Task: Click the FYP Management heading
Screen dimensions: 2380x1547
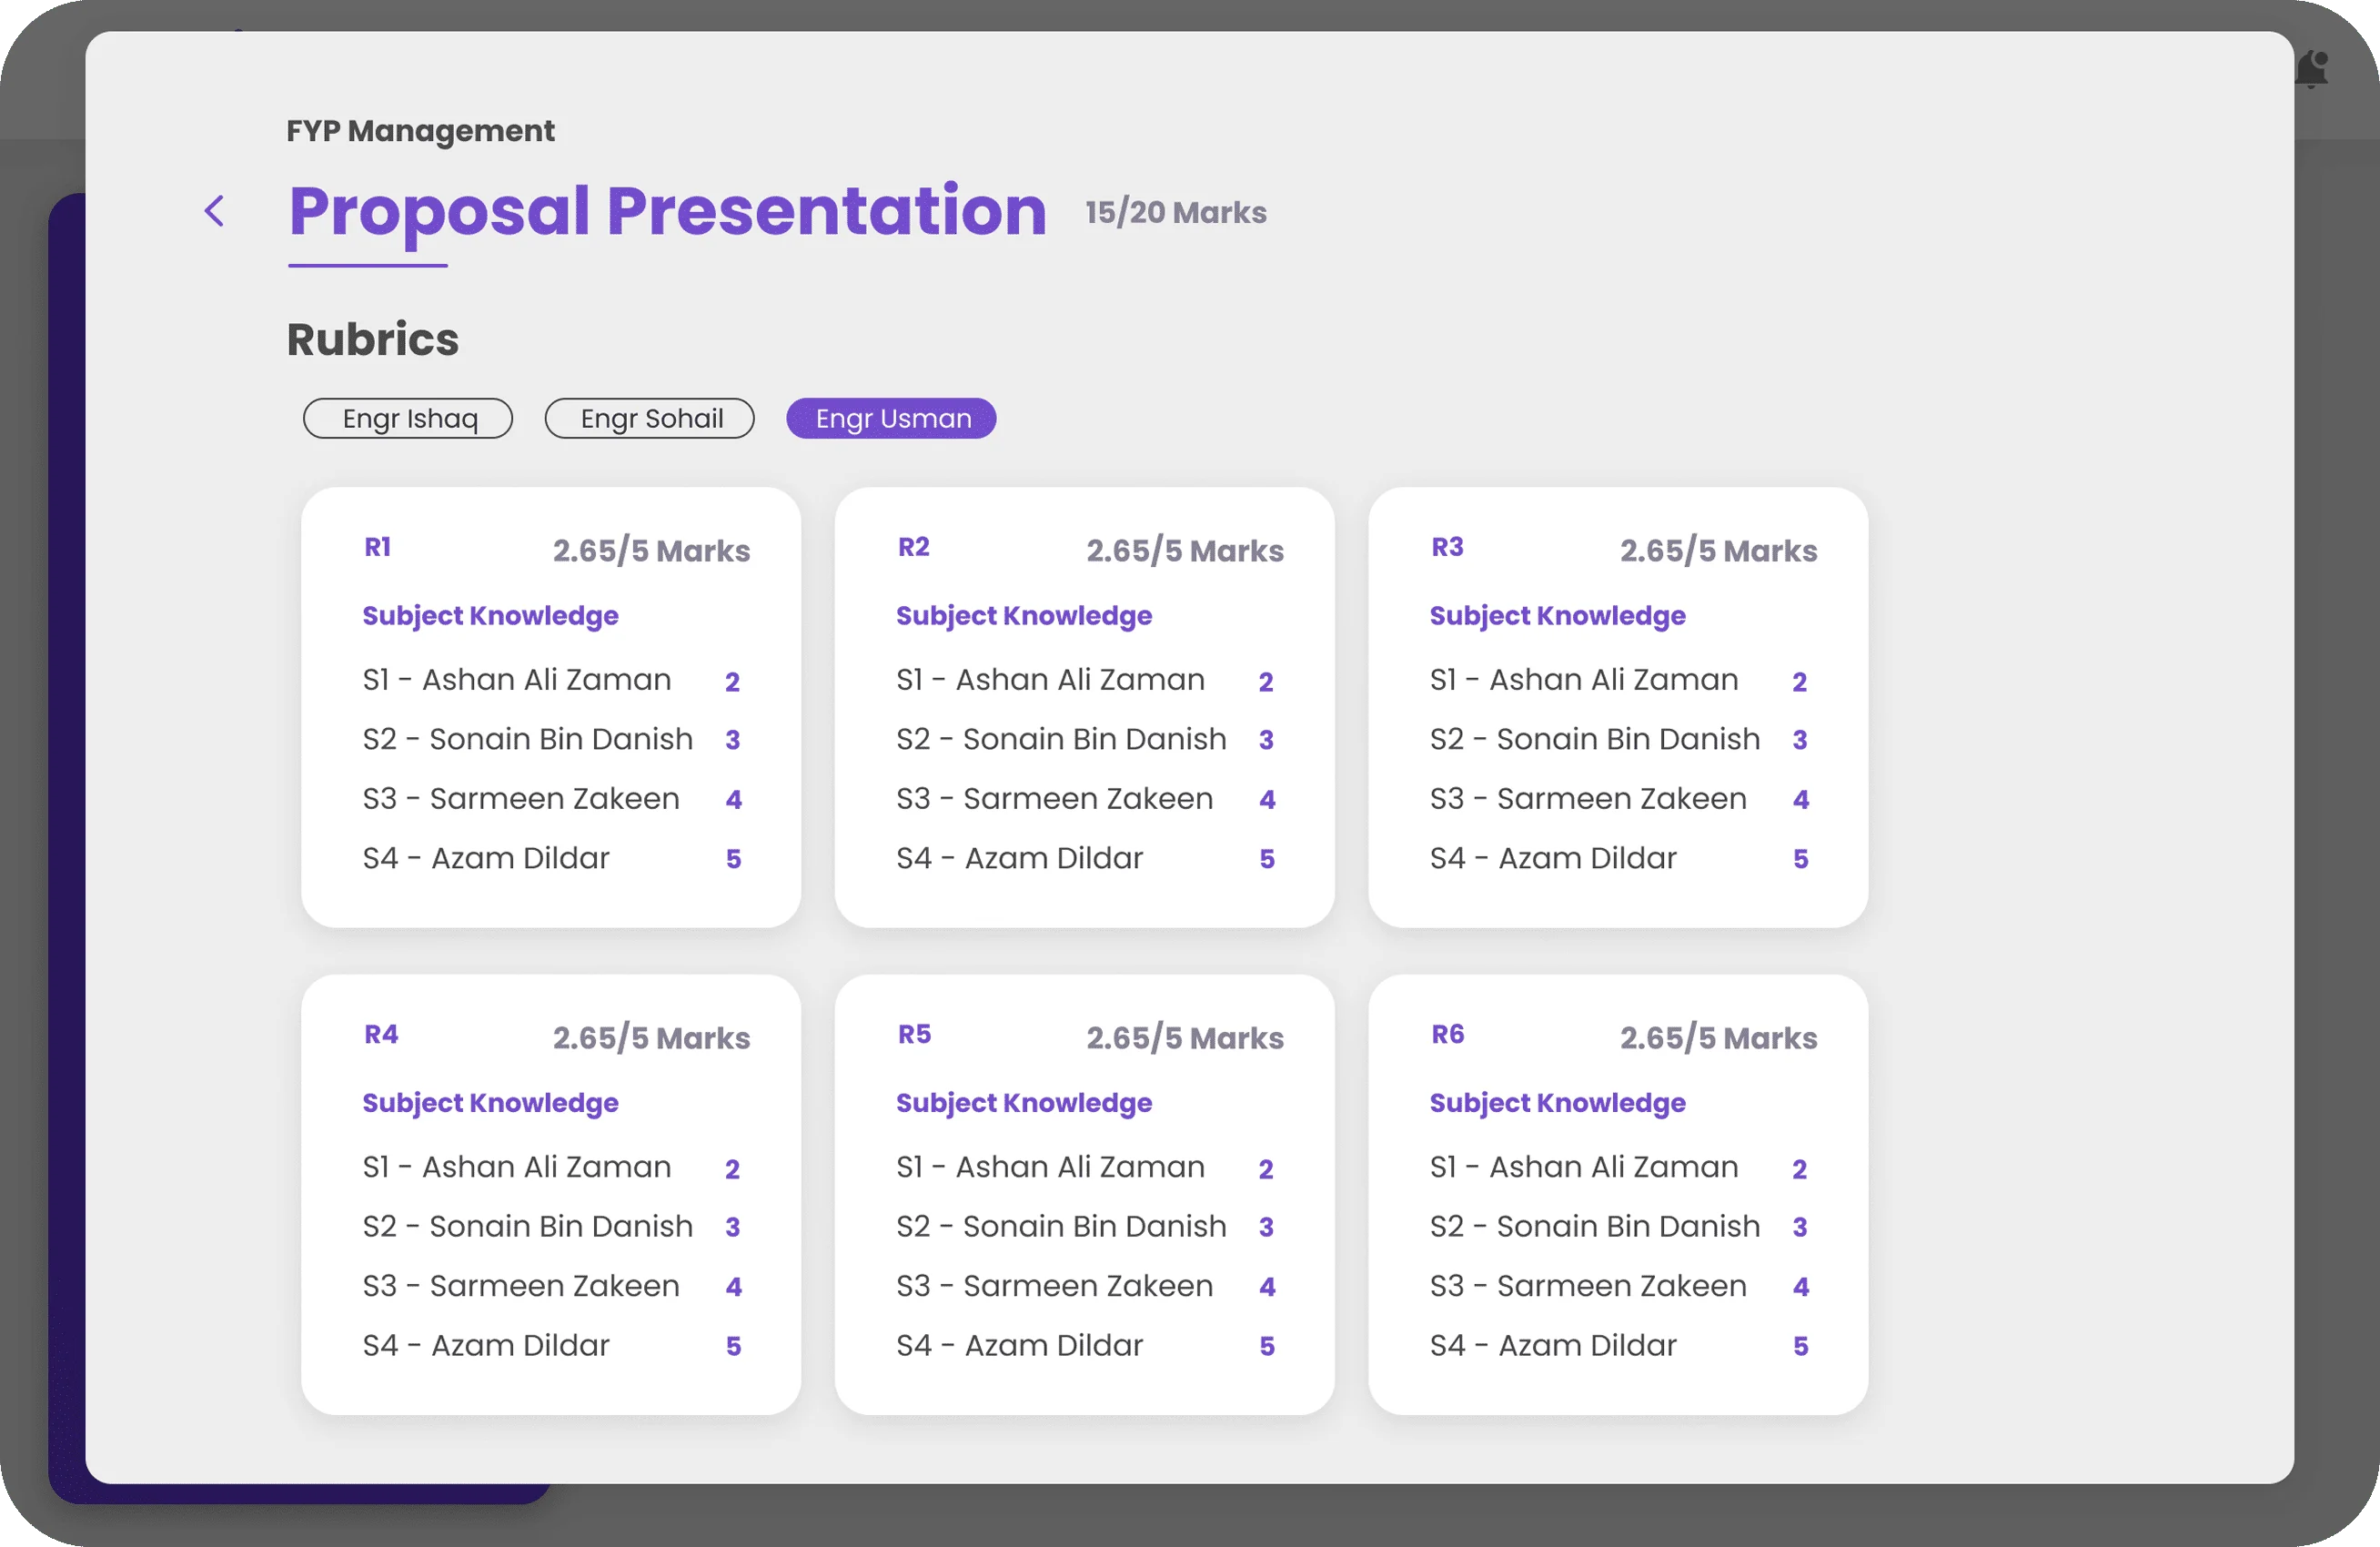Action: click(x=420, y=130)
